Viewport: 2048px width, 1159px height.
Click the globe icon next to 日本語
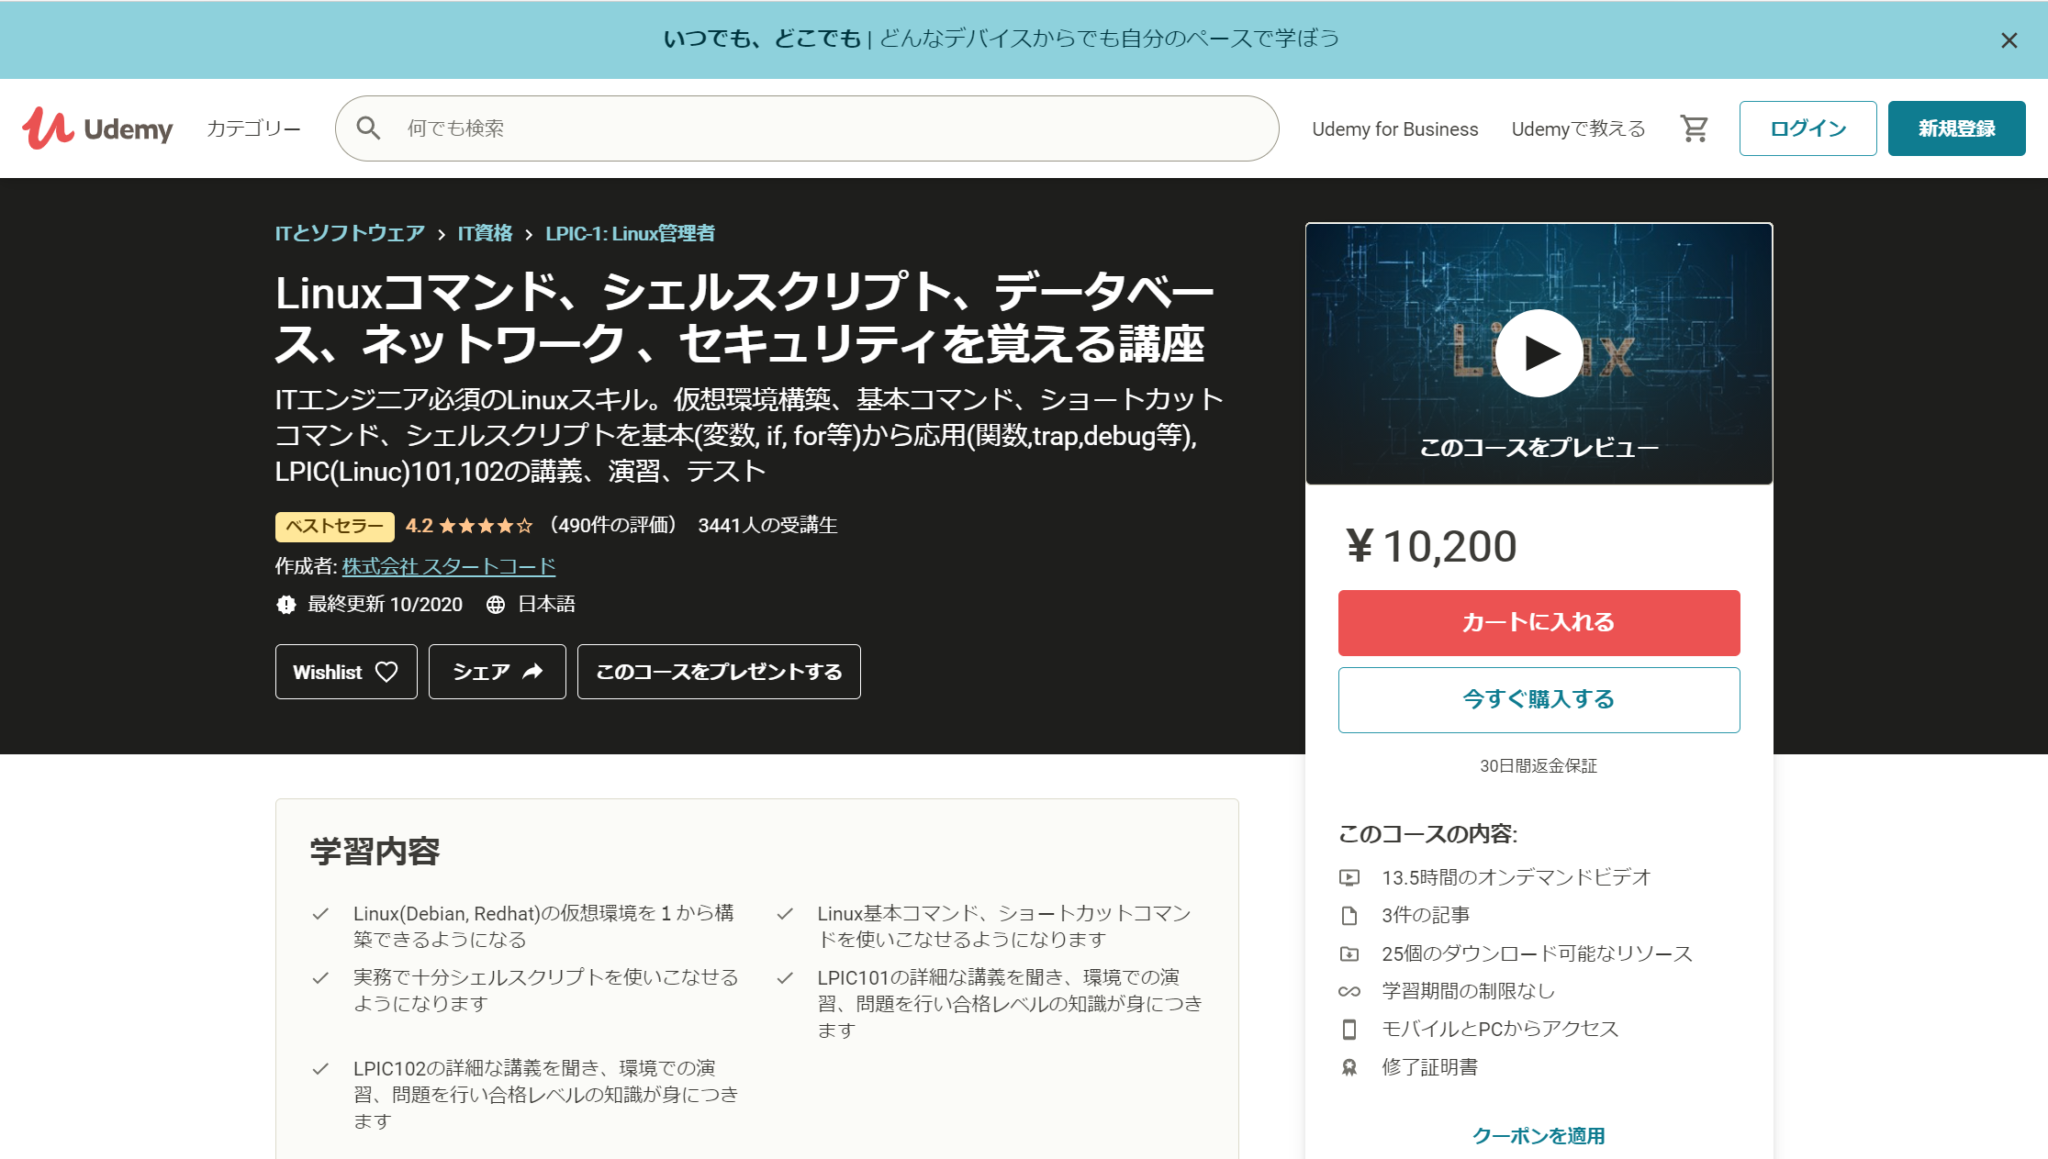point(494,604)
